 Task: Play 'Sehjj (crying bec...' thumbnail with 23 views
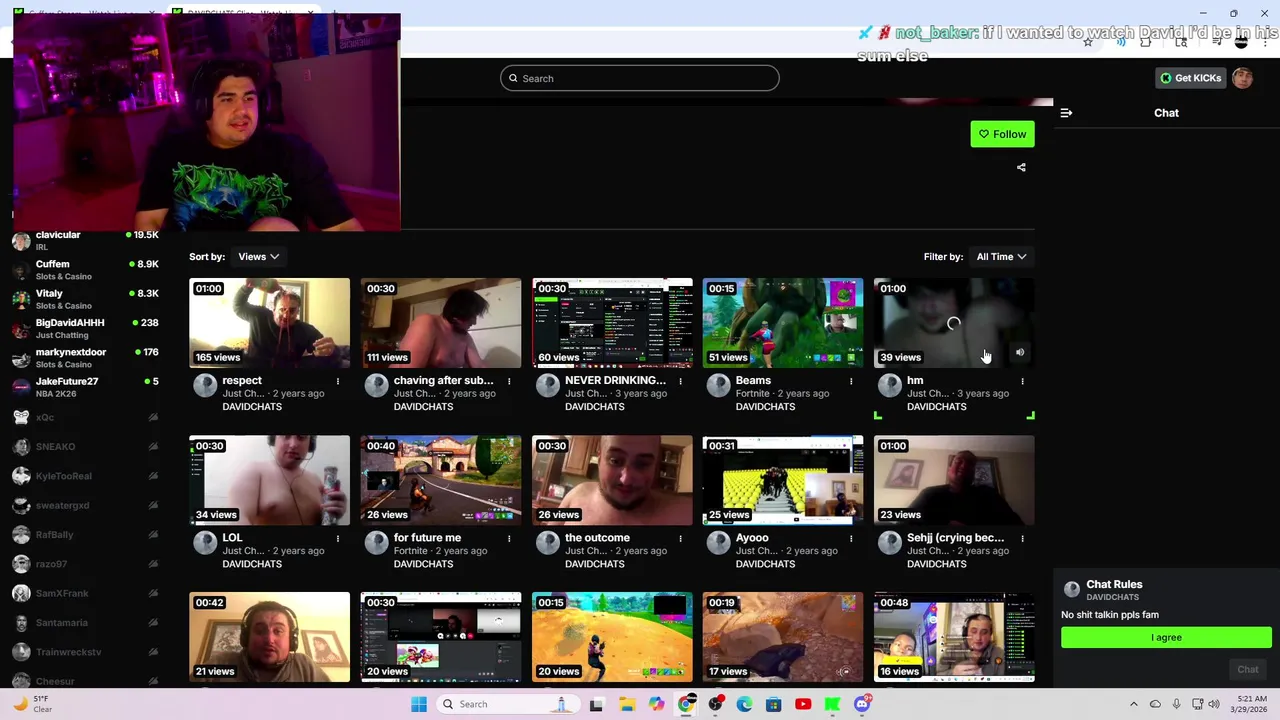[x=954, y=480]
